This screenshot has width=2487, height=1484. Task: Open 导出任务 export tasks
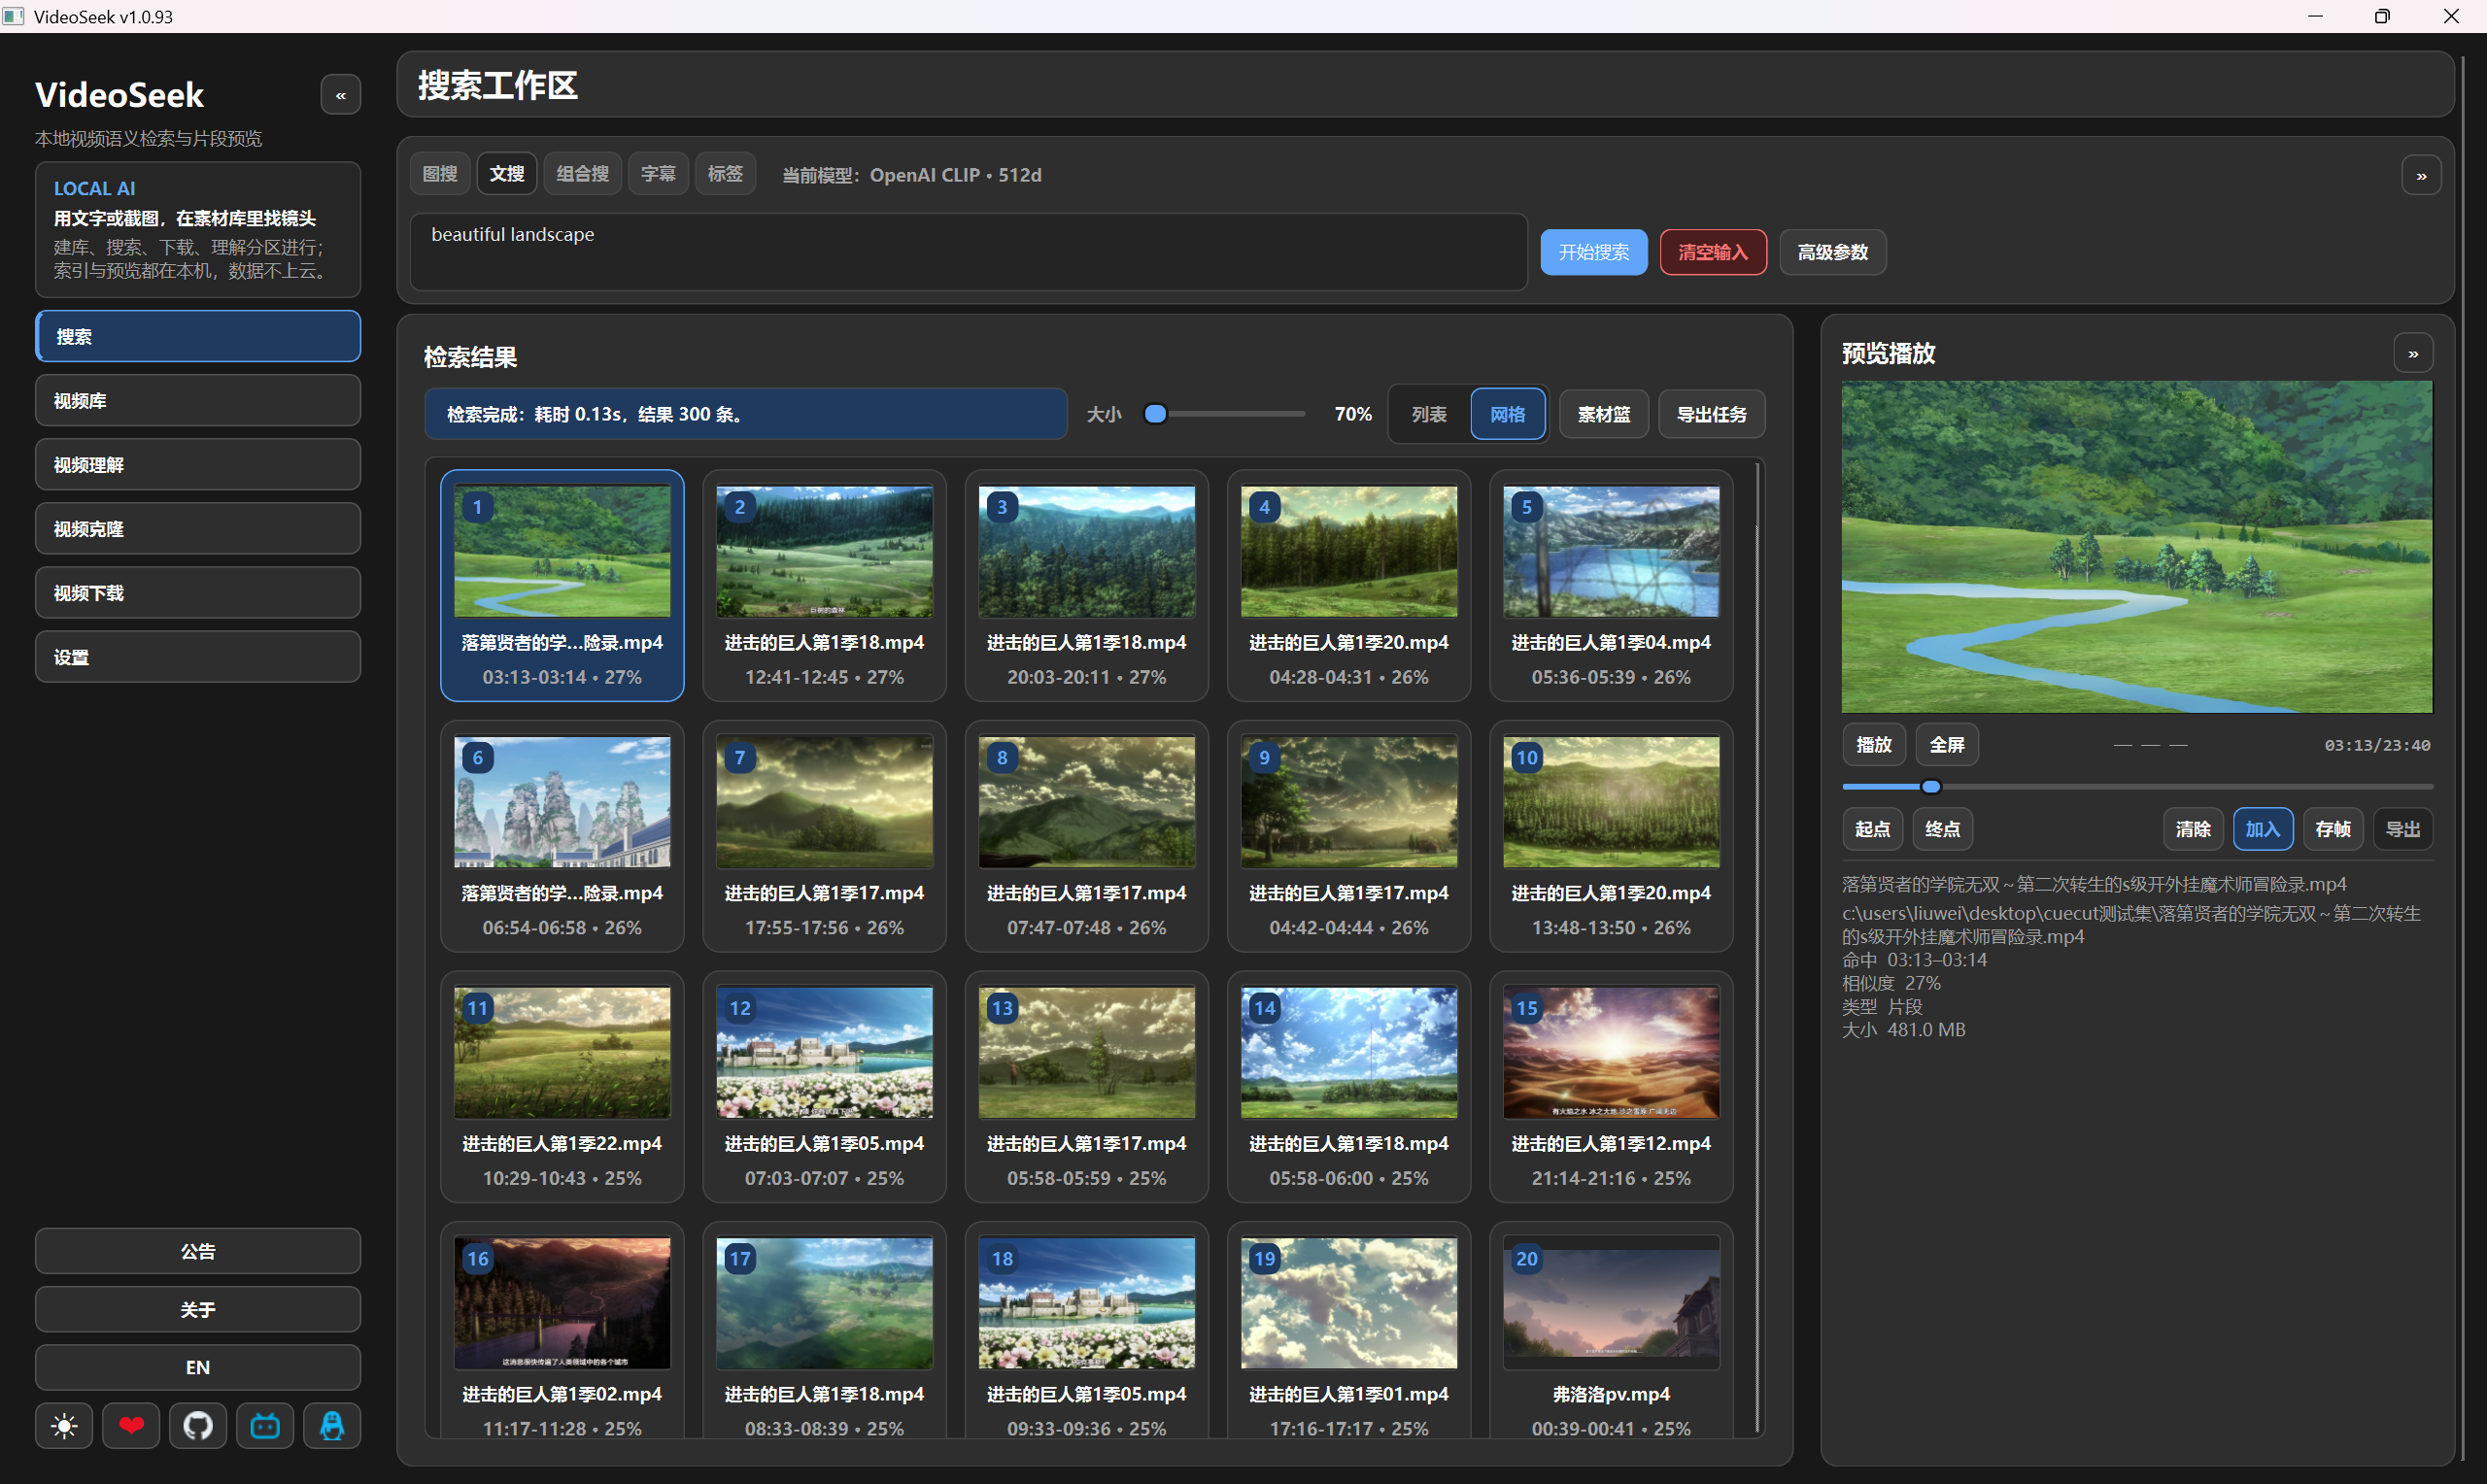1712,414
